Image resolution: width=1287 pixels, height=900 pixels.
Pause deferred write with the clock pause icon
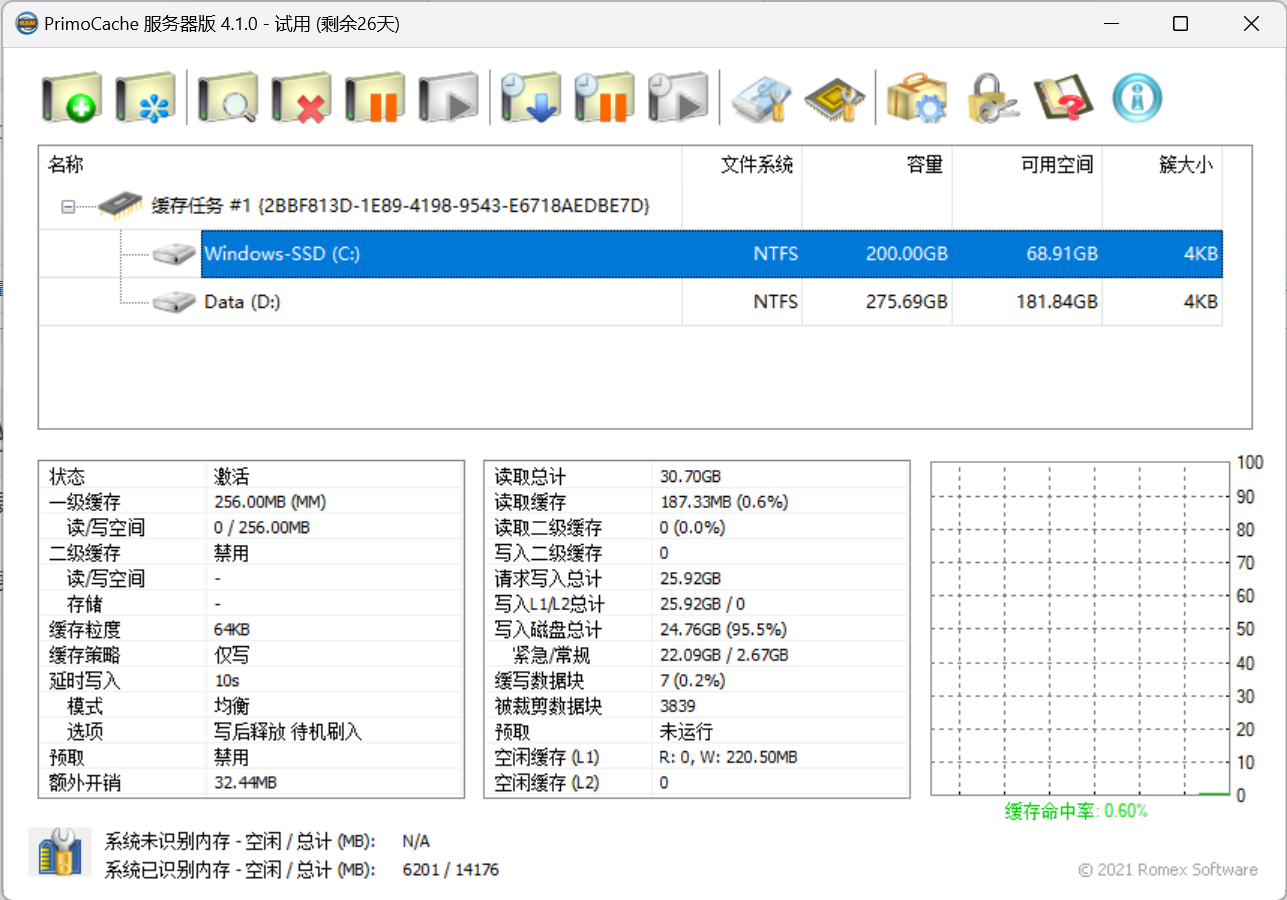[x=604, y=98]
